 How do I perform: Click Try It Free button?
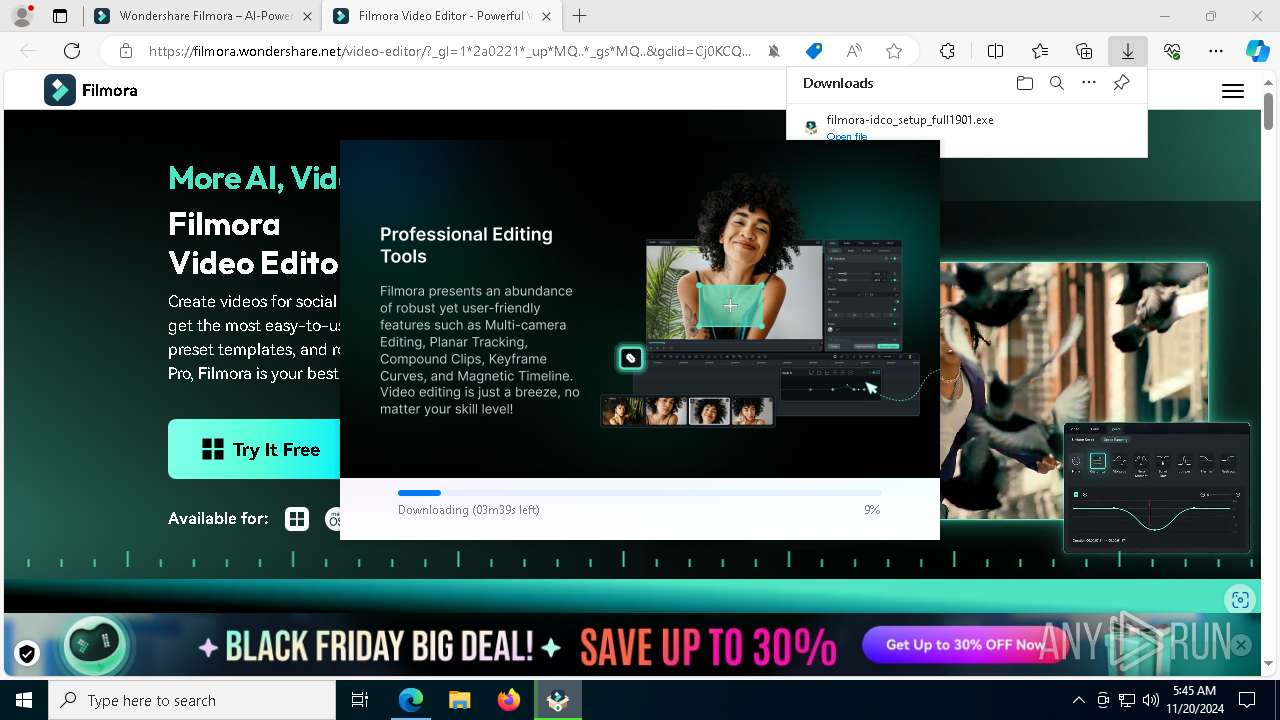point(254,449)
